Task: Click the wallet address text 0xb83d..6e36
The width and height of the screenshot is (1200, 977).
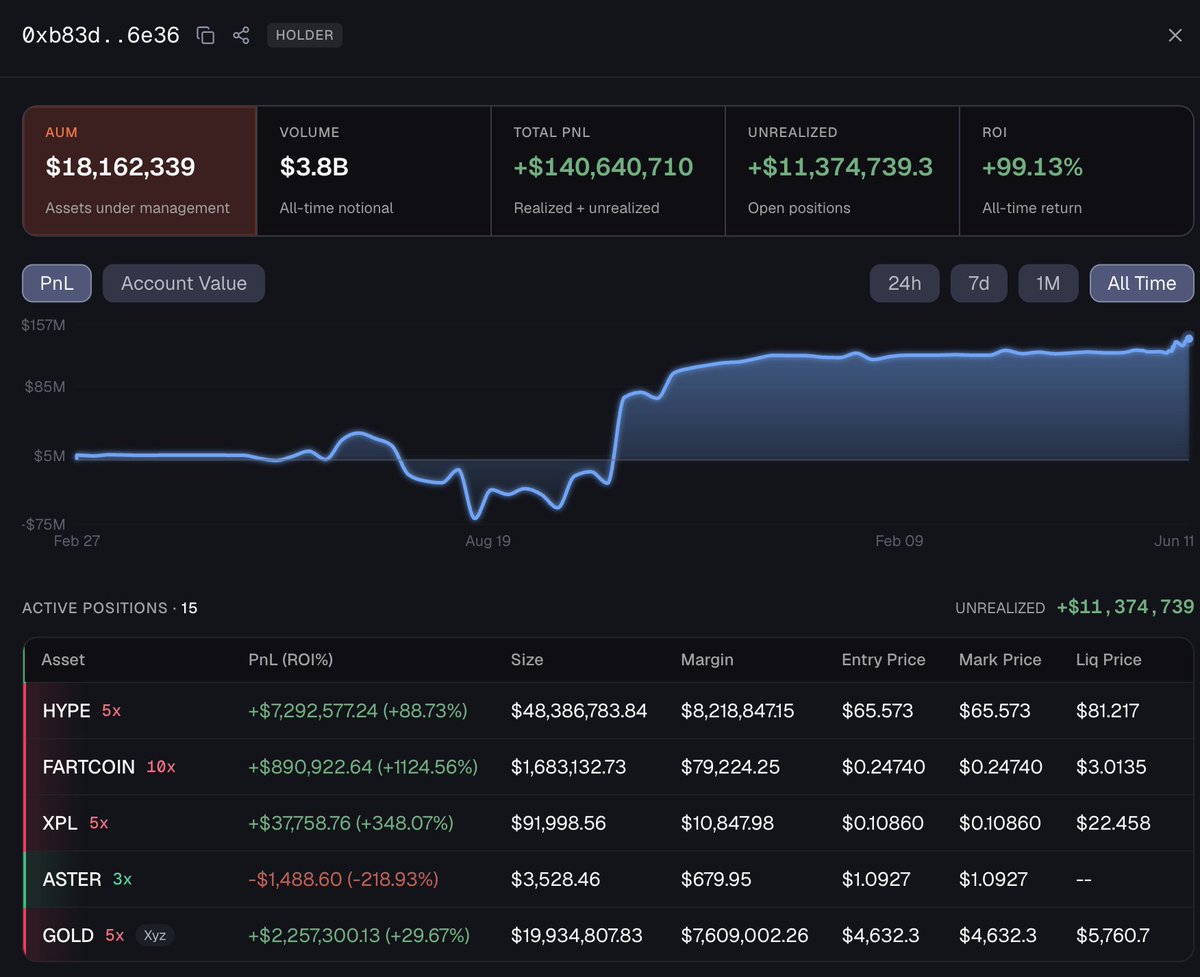Action: click(101, 35)
